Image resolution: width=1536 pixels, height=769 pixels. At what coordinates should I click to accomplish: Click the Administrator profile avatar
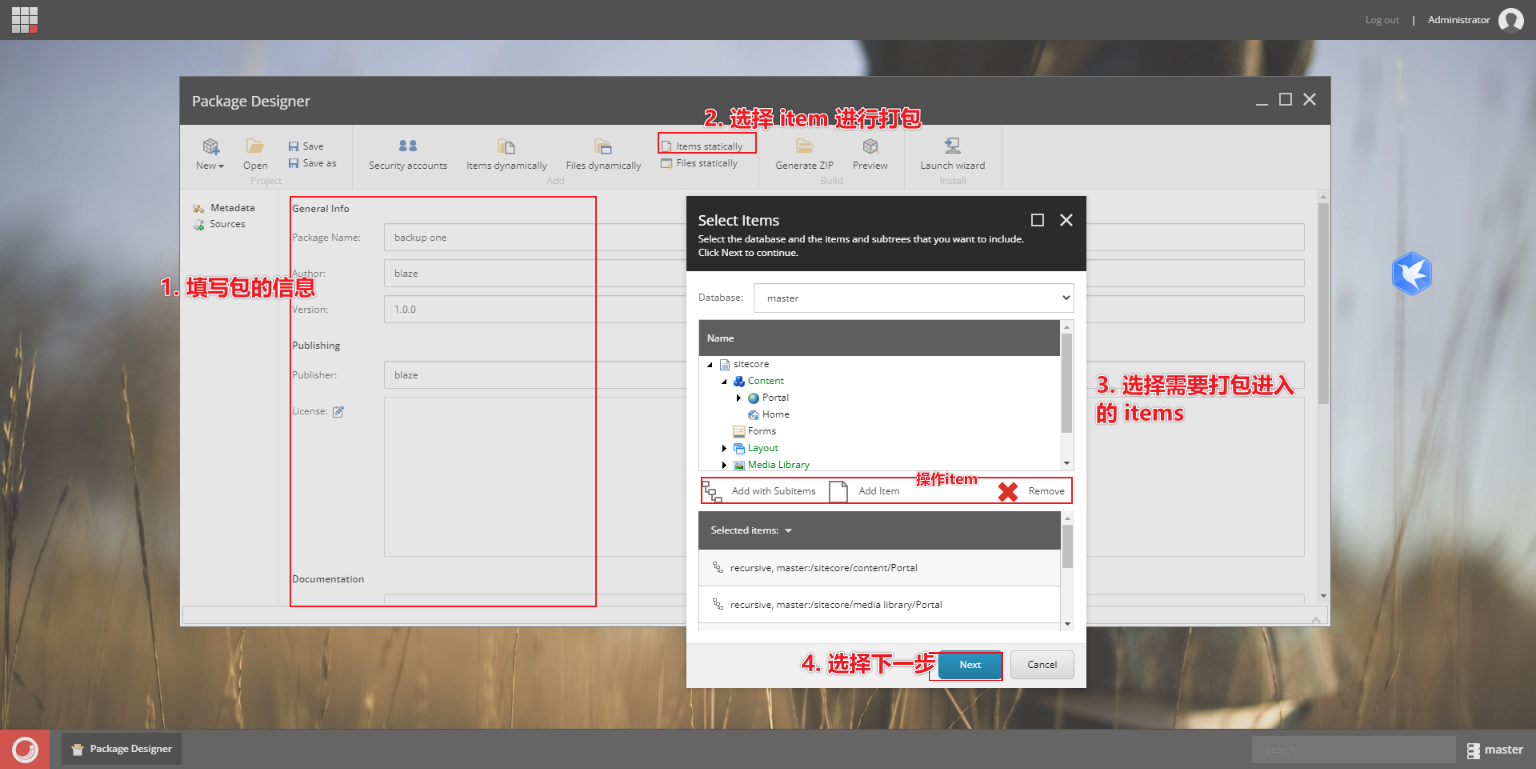click(1511, 20)
